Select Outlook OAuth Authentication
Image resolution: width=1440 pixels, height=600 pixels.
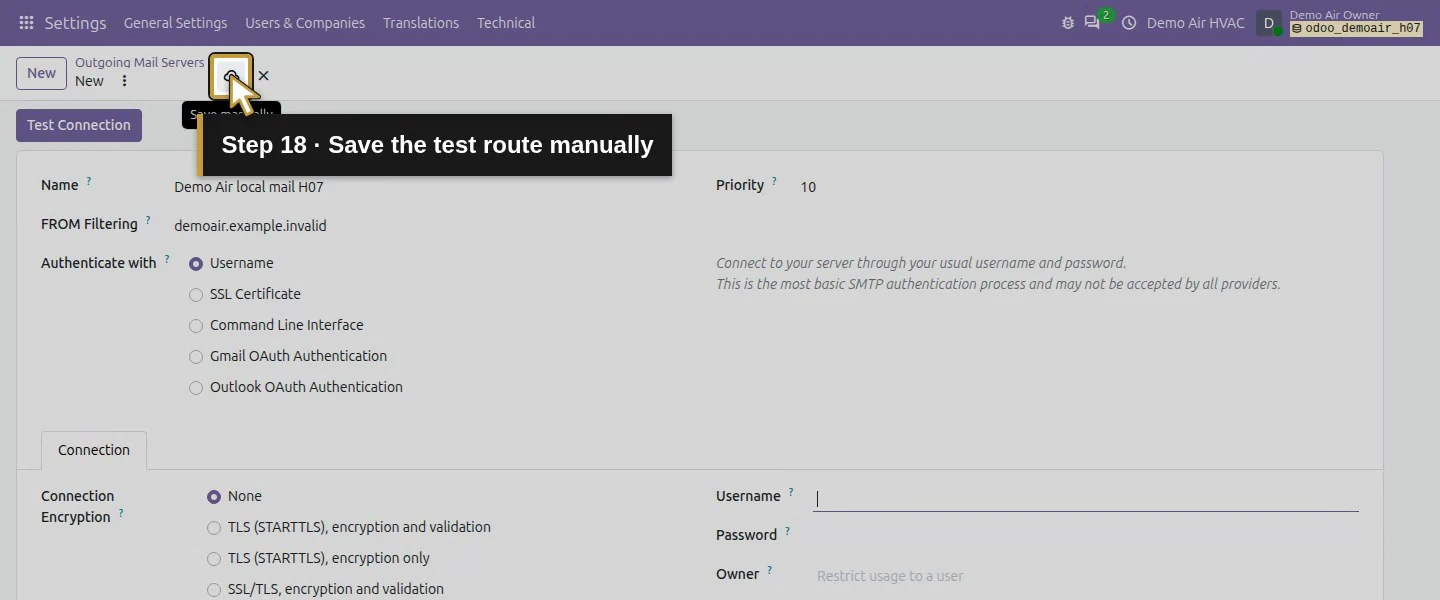pyautogui.click(x=196, y=388)
